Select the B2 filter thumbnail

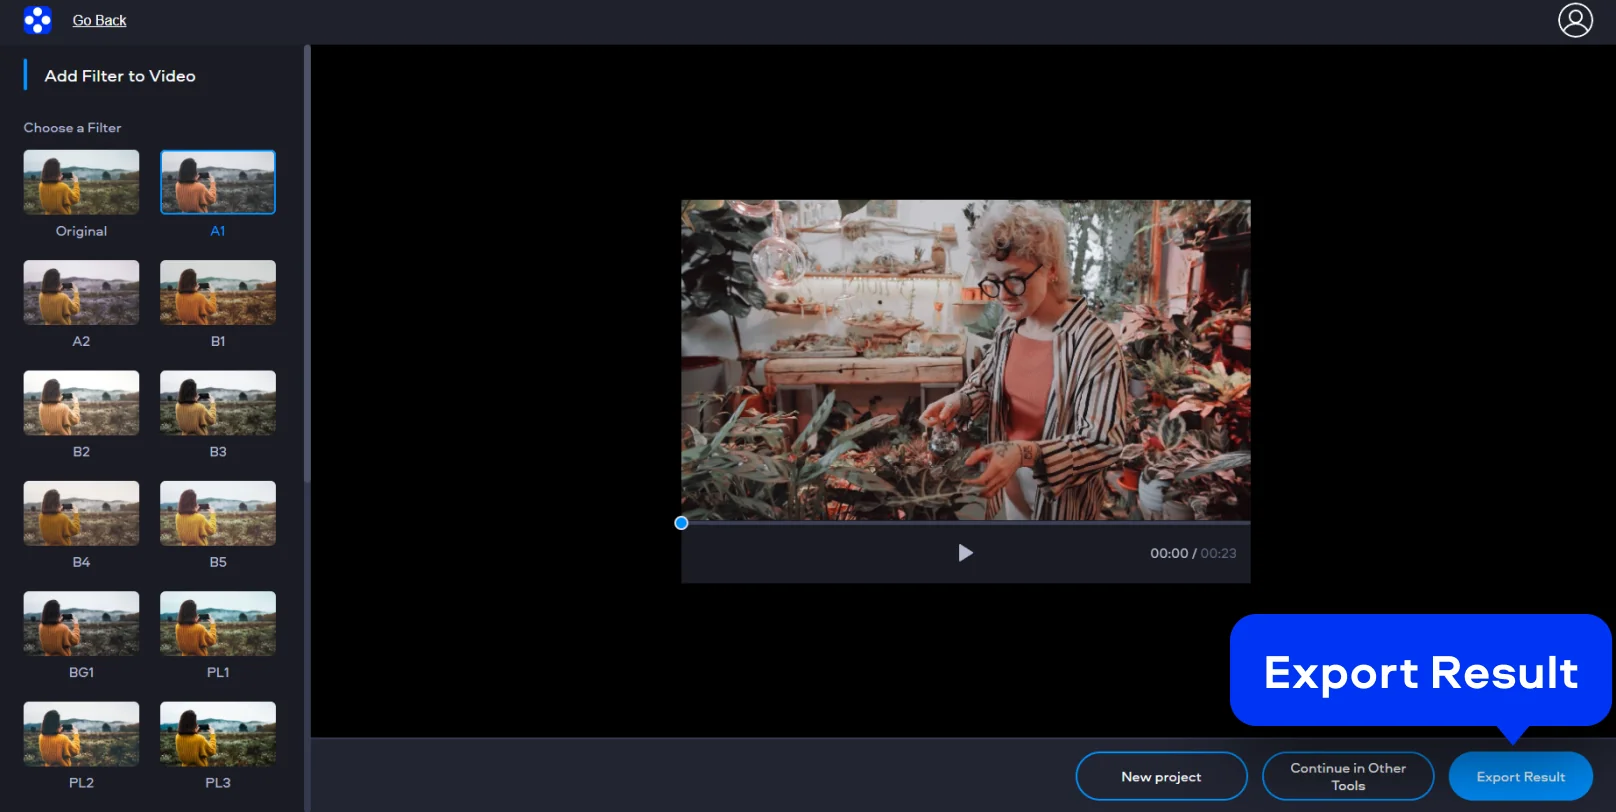[x=81, y=403]
